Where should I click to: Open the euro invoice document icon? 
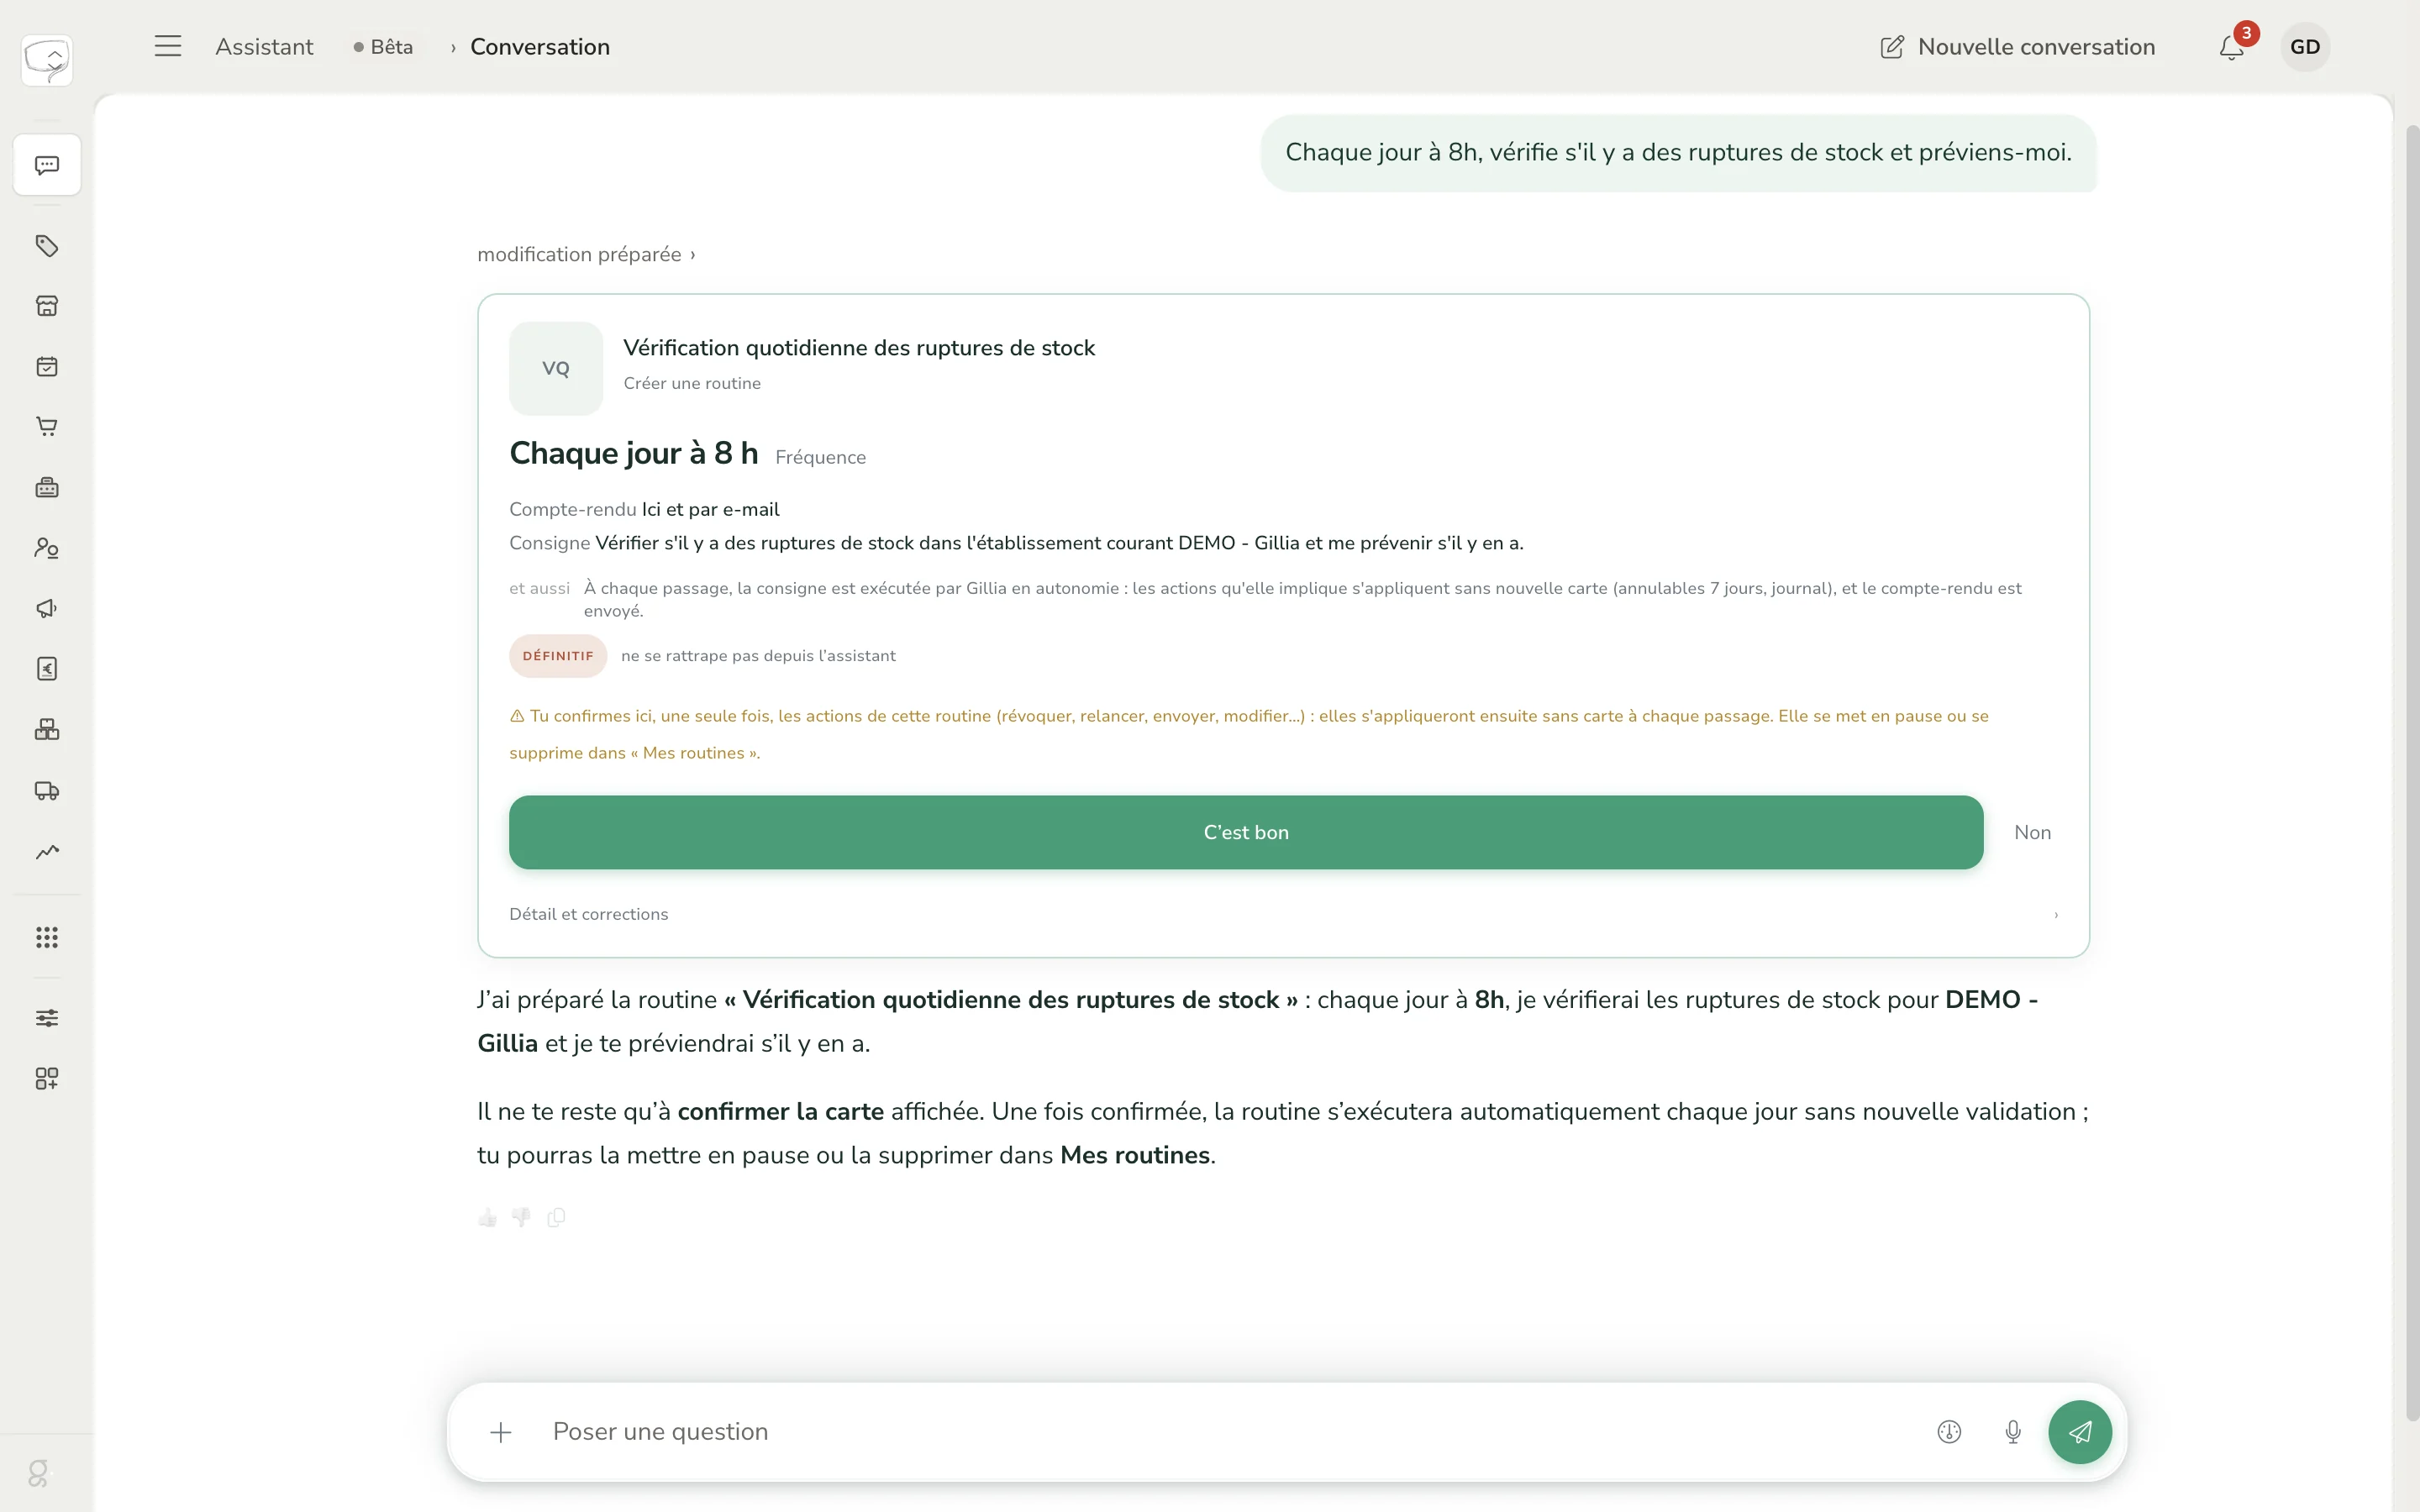(x=47, y=669)
